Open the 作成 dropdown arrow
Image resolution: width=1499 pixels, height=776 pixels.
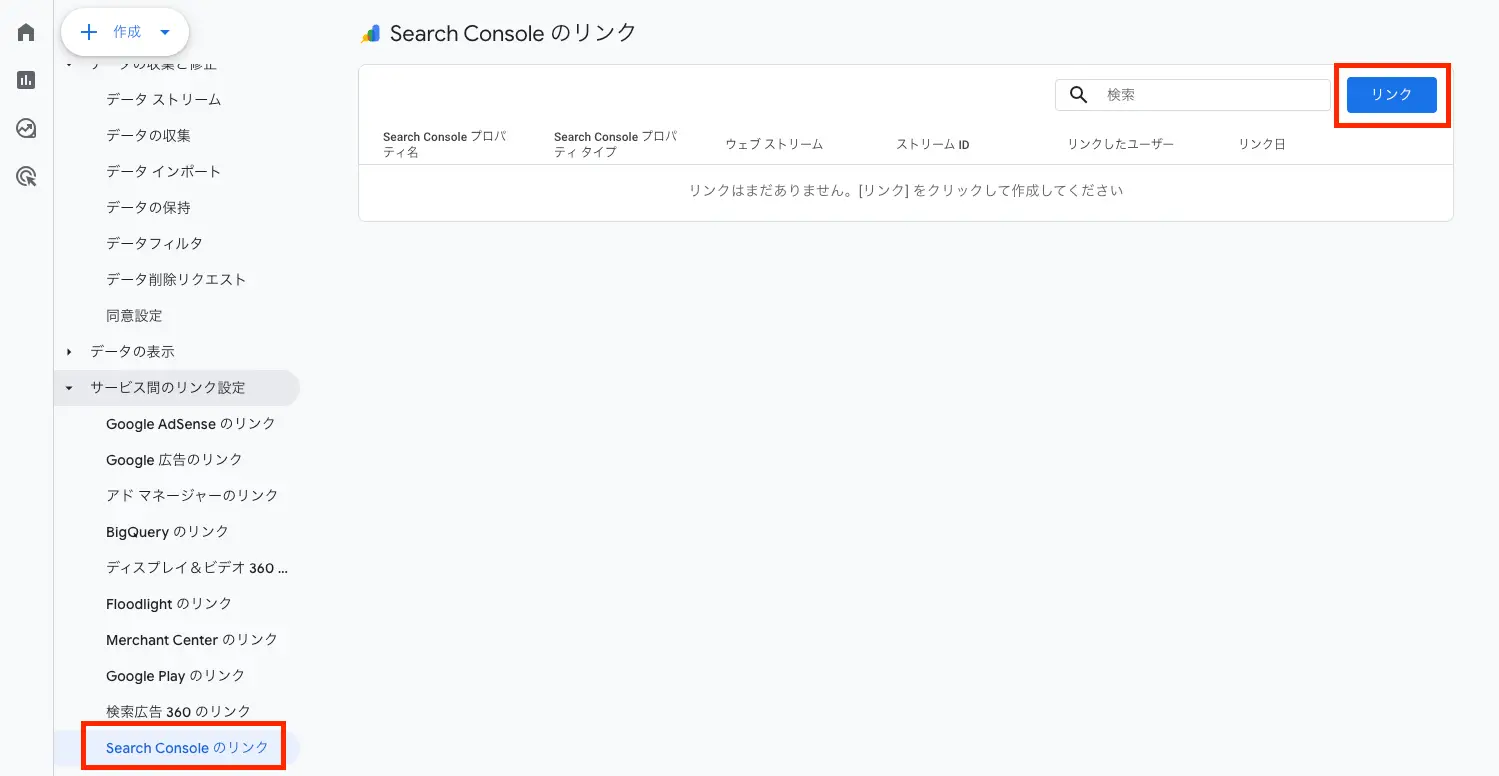[x=165, y=32]
